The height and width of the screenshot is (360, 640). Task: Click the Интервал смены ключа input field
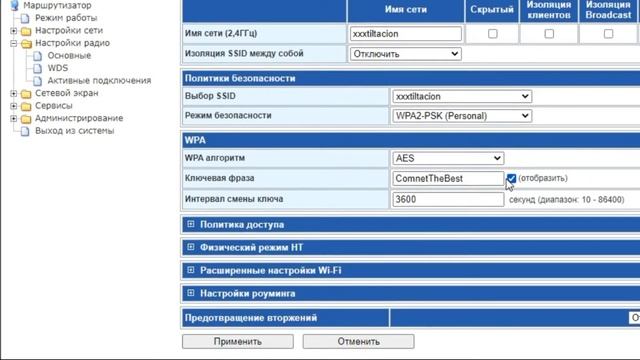[x=448, y=200]
